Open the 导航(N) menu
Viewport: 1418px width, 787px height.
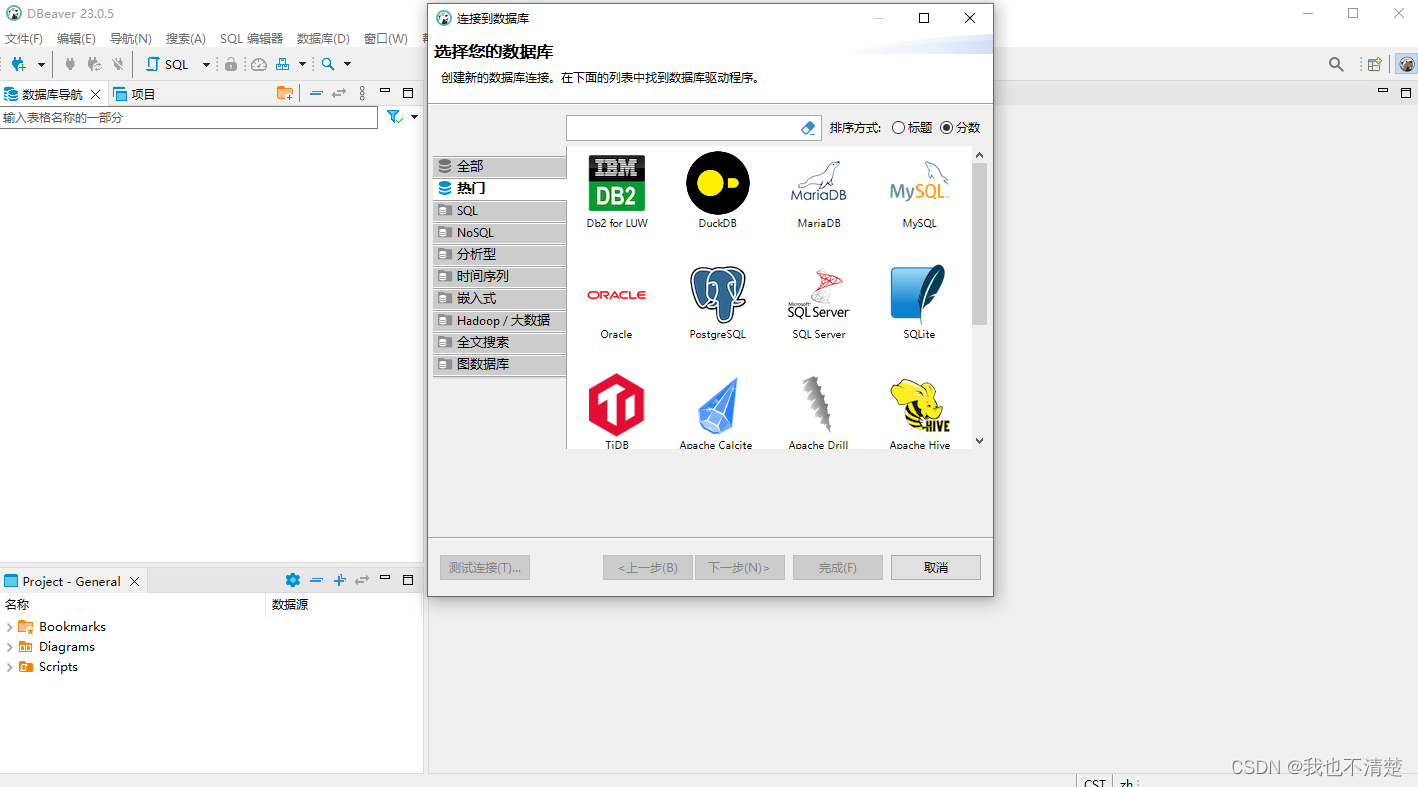pos(130,38)
